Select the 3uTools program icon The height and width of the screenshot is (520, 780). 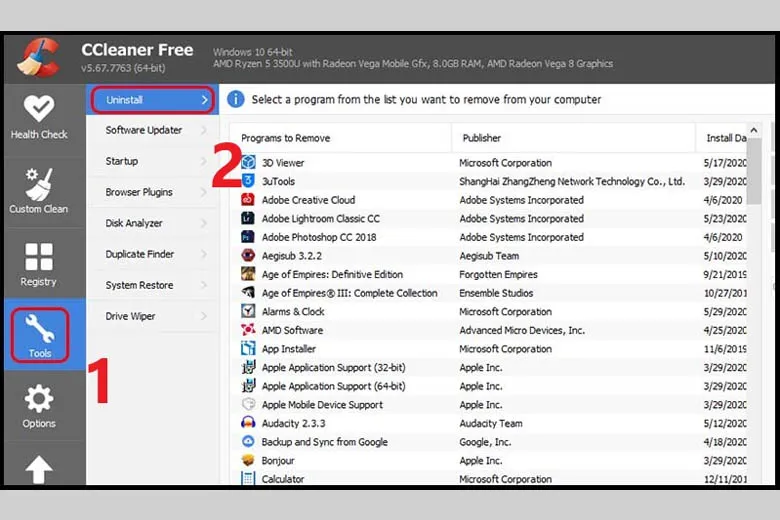248,181
